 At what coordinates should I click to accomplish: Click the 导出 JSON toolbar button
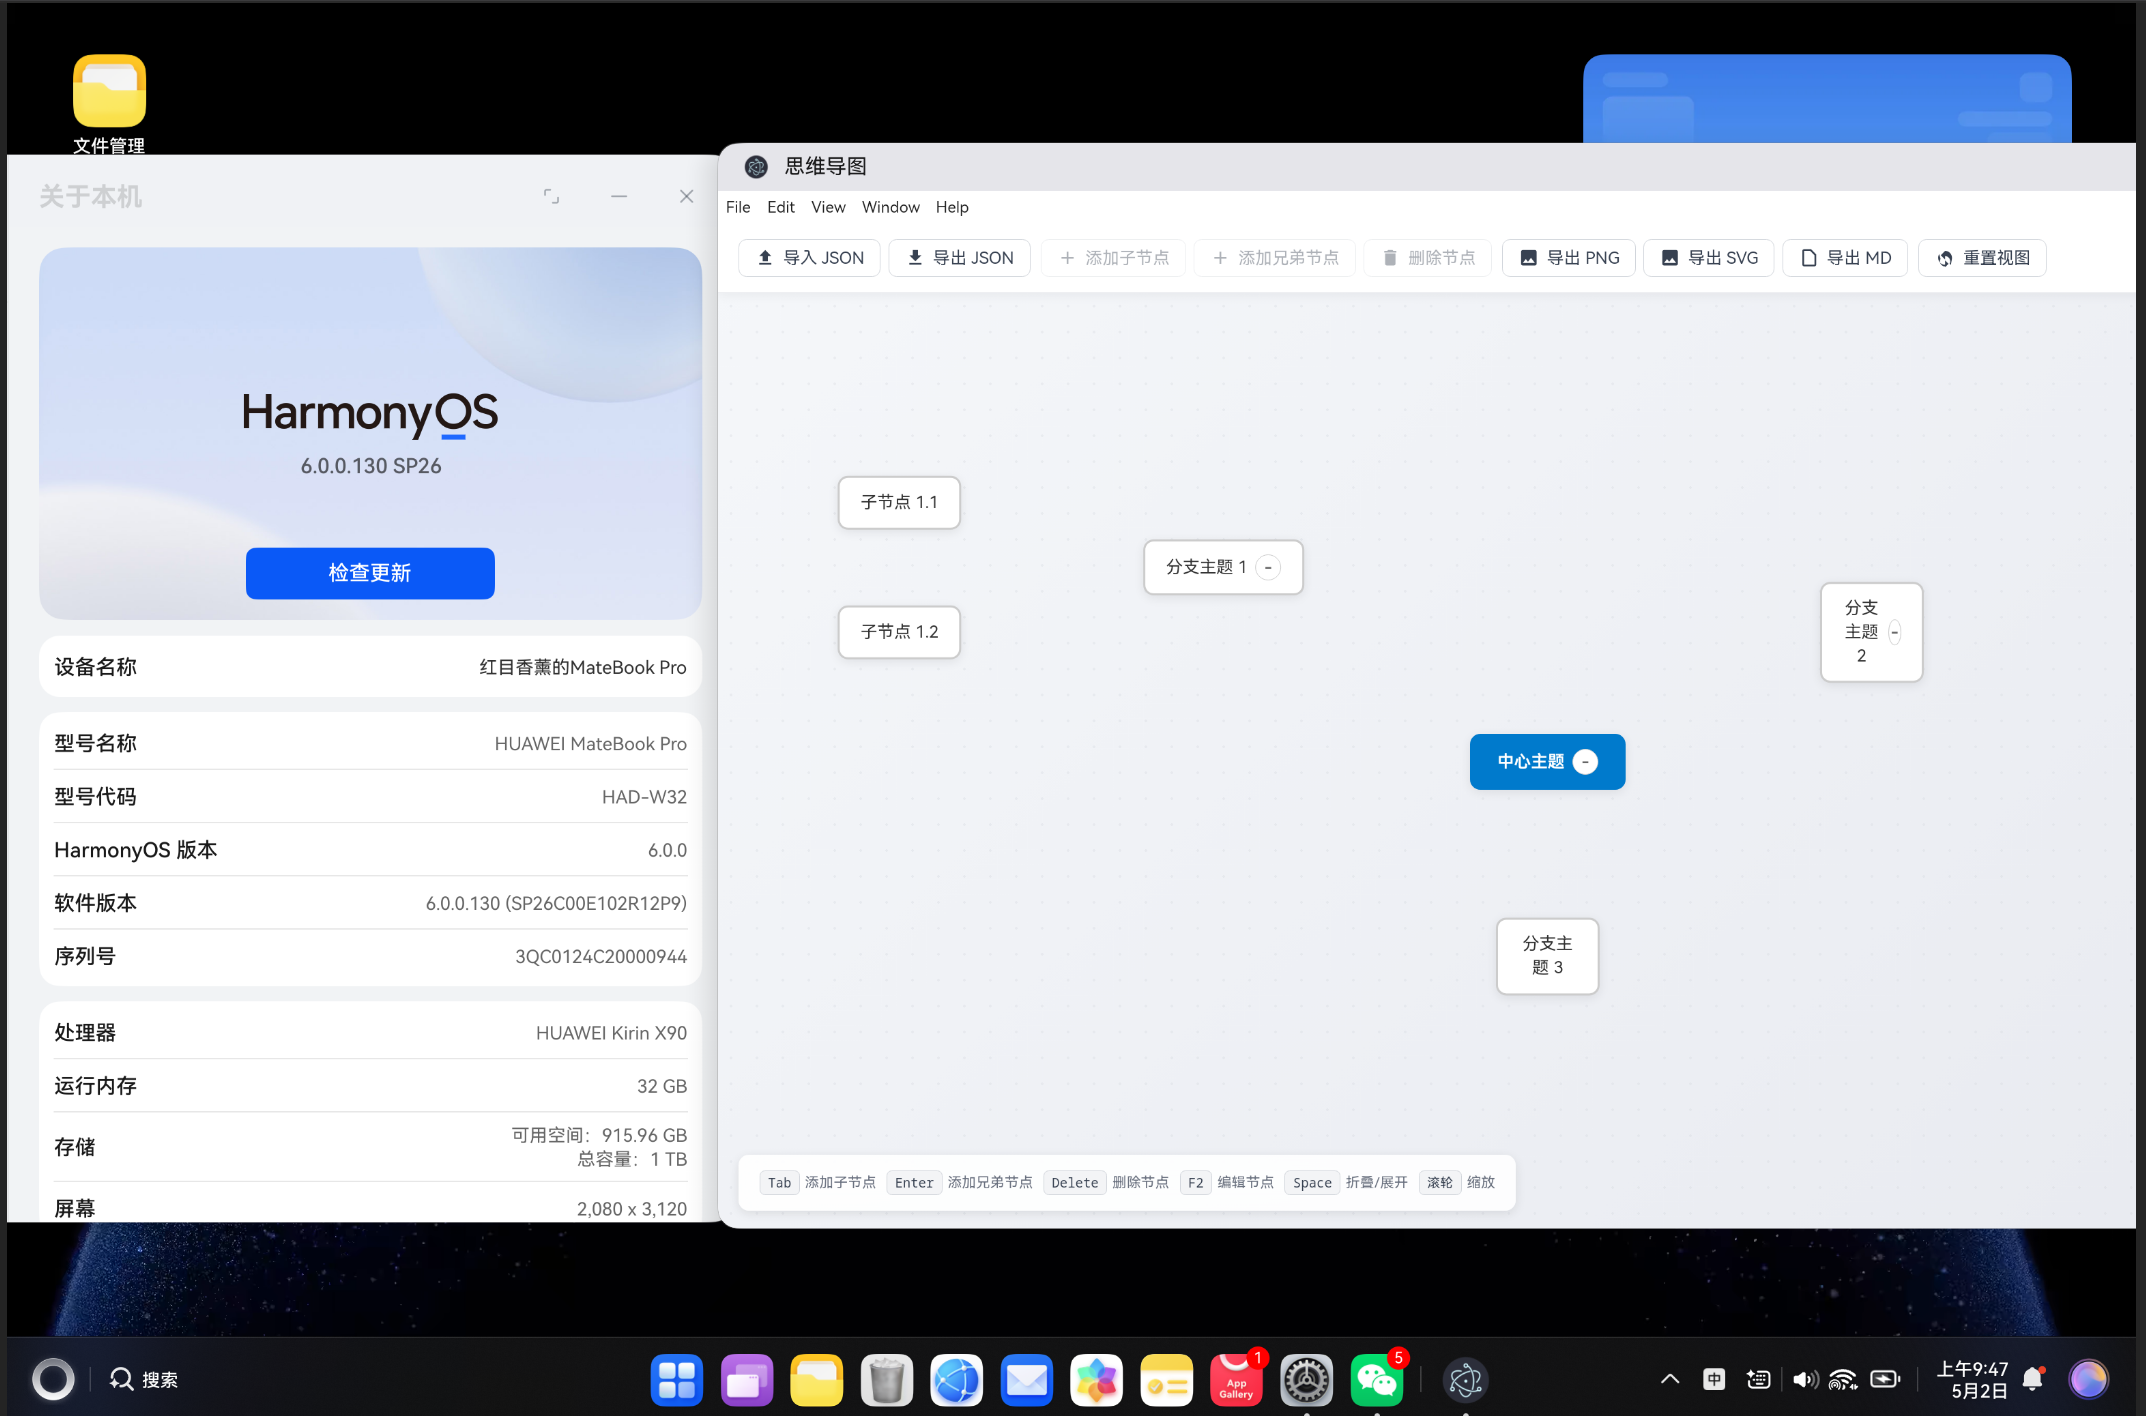click(x=959, y=258)
